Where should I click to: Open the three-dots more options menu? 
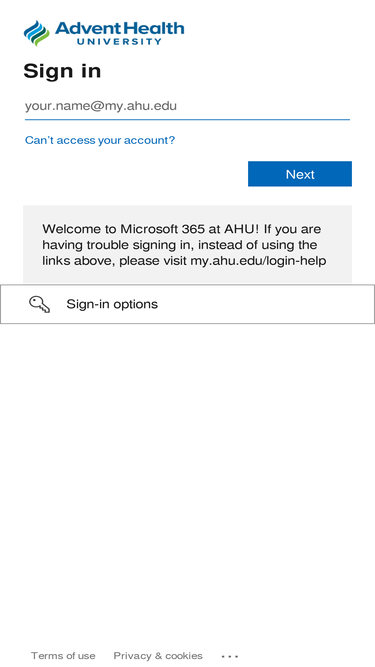click(230, 656)
